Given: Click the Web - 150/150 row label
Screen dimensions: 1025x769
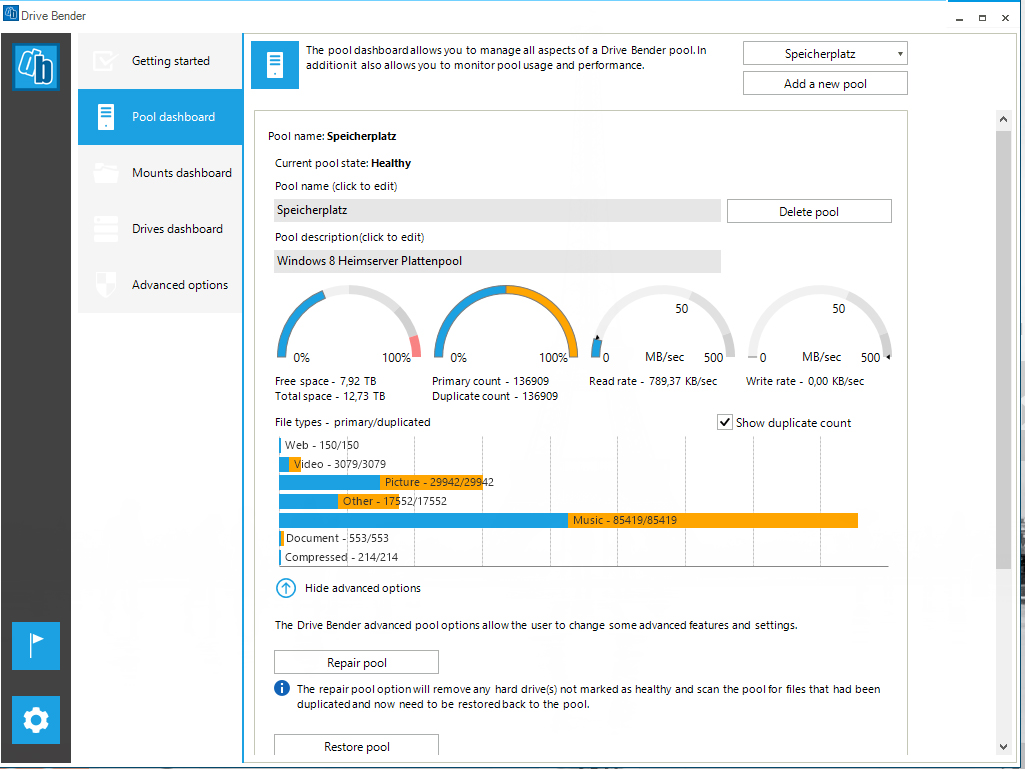Looking at the screenshot, I should click(x=322, y=445).
